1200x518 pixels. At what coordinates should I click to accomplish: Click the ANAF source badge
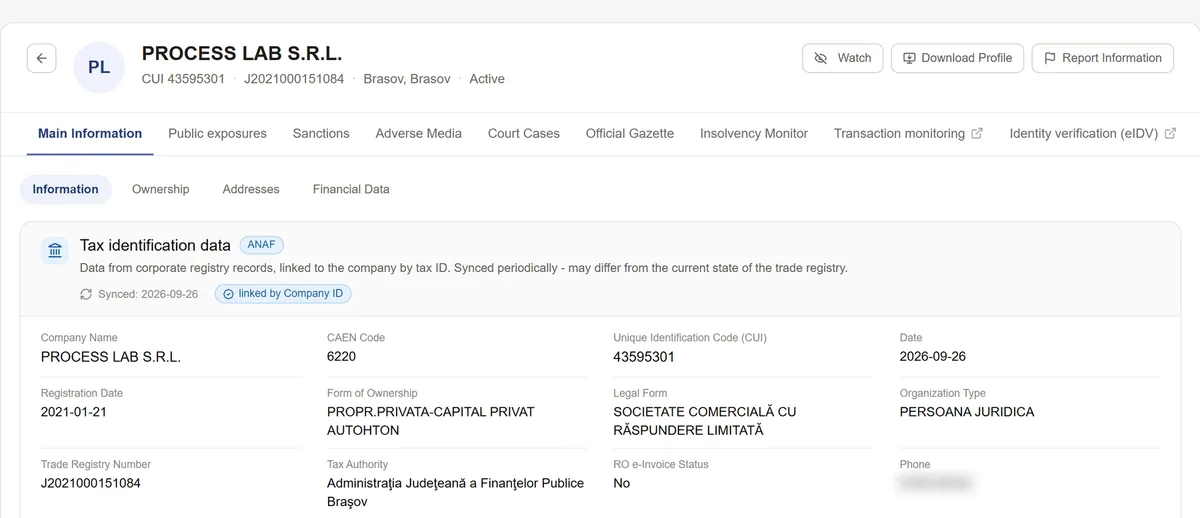click(262, 244)
